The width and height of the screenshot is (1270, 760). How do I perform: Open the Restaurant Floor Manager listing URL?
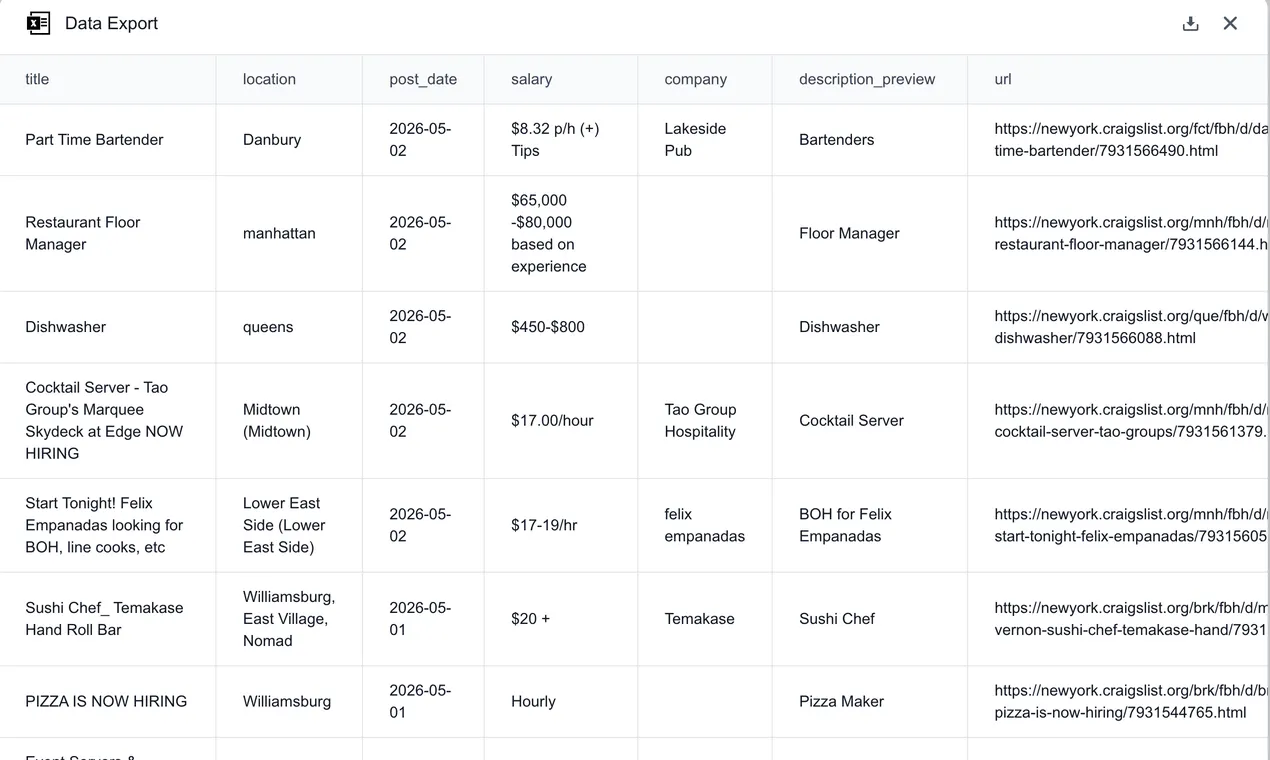(x=1131, y=233)
